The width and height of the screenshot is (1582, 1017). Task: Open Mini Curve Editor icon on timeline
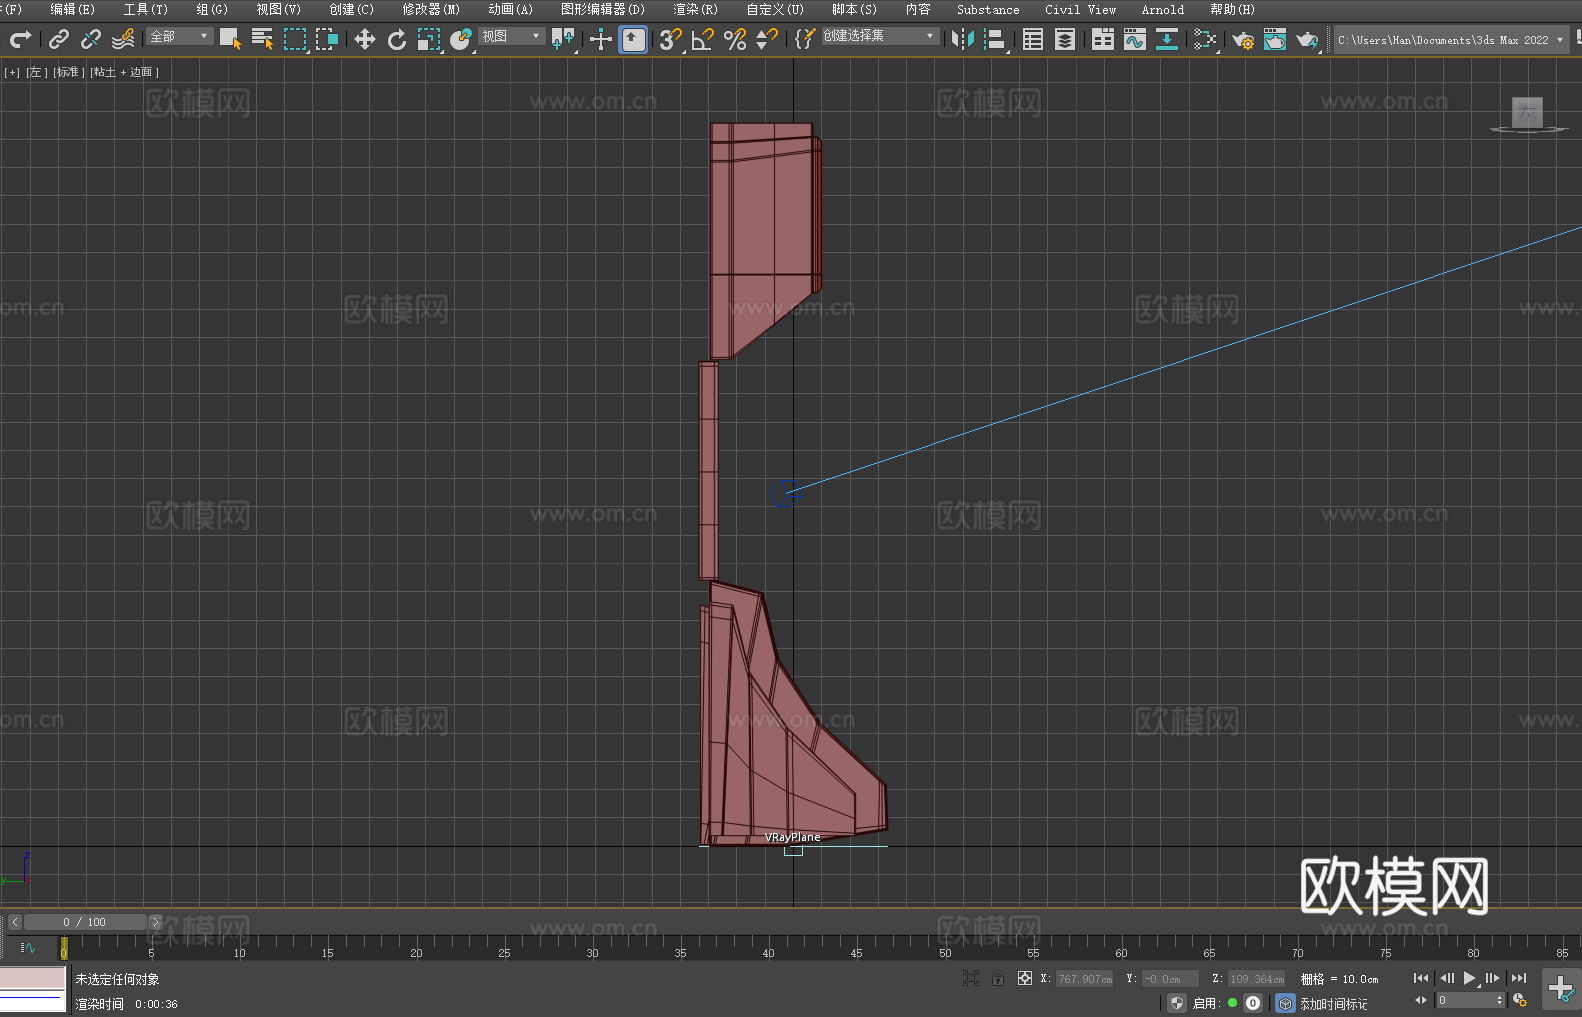(28, 947)
